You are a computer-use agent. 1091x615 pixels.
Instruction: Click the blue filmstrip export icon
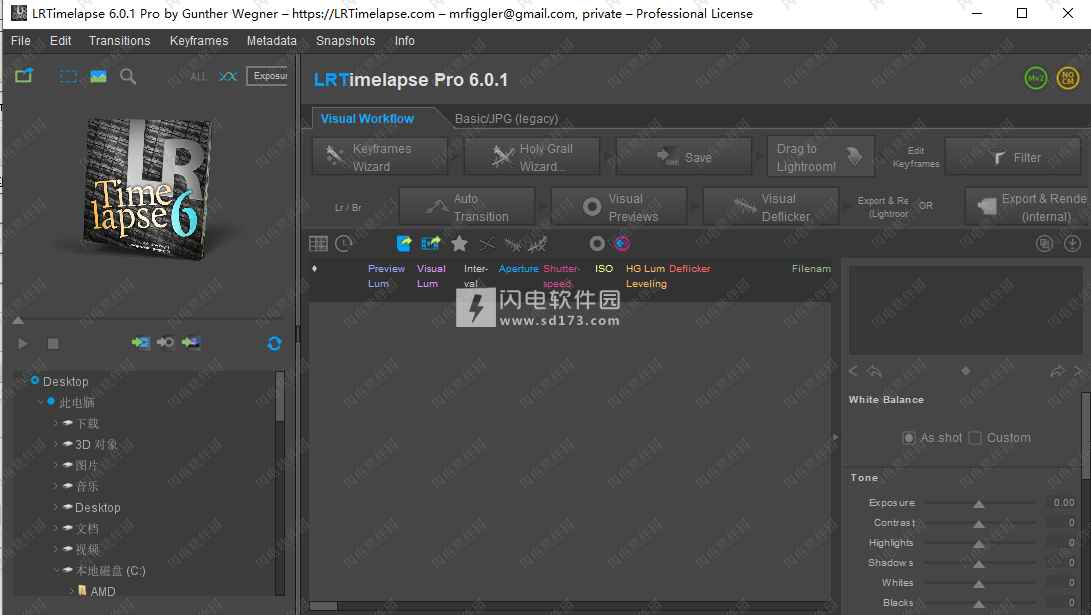[431, 243]
